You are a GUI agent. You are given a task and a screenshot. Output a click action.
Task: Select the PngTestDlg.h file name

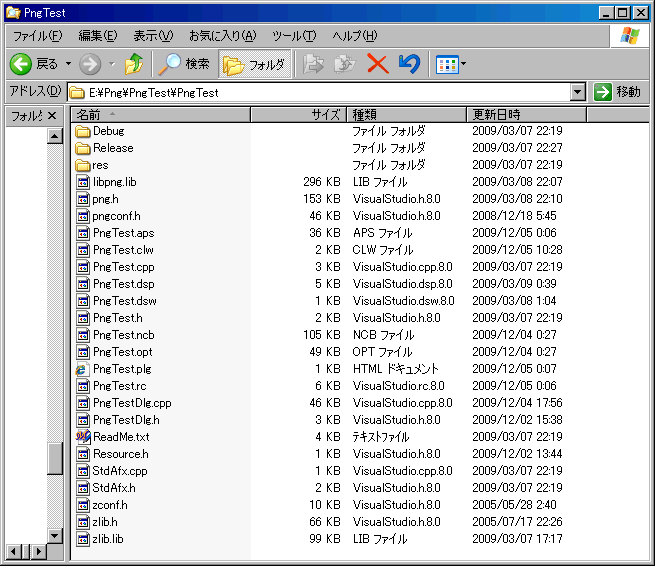126,420
